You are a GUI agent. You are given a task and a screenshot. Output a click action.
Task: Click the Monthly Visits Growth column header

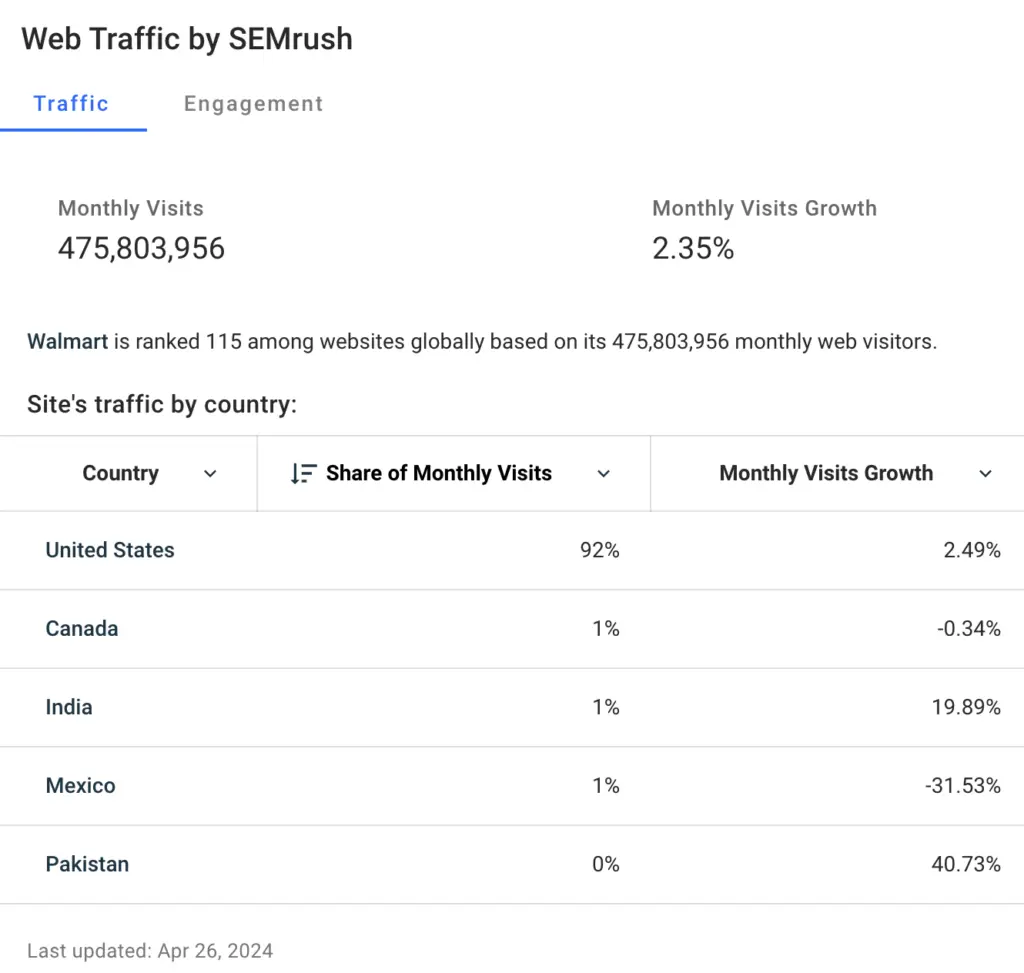coord(826,473)
